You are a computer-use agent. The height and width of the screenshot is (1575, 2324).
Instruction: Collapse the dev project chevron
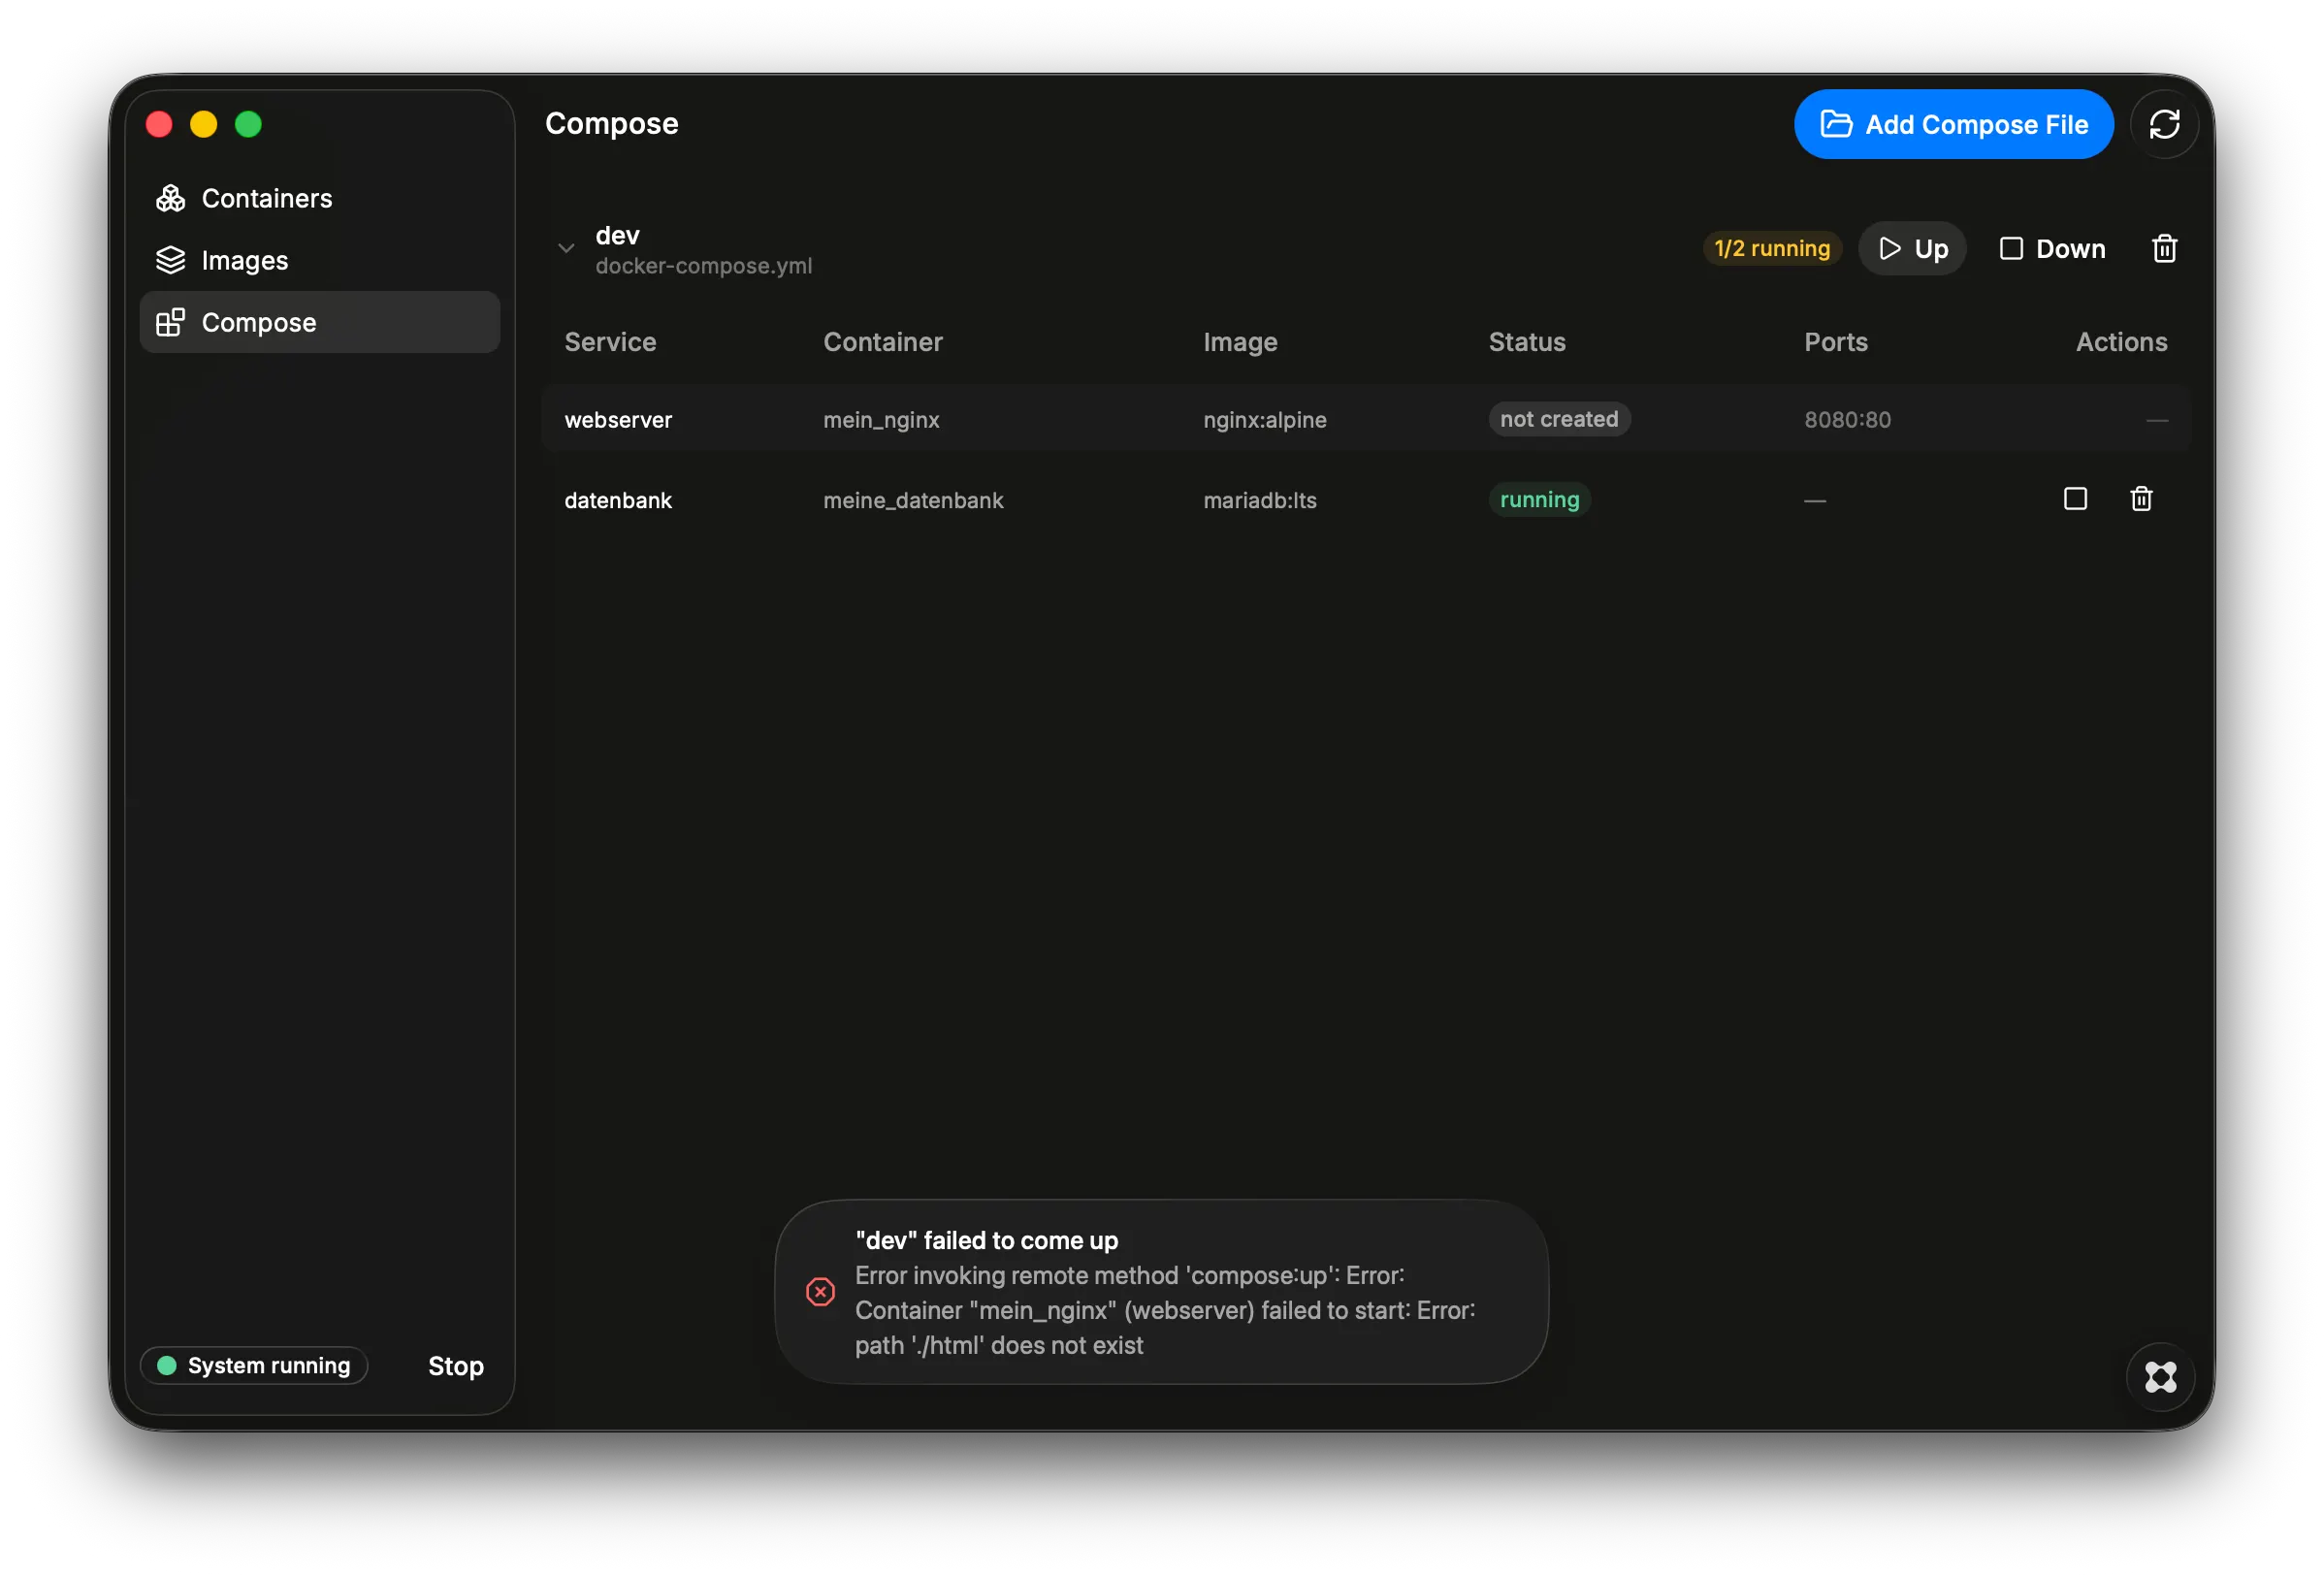pyautogui.click(x=566, y=248)
